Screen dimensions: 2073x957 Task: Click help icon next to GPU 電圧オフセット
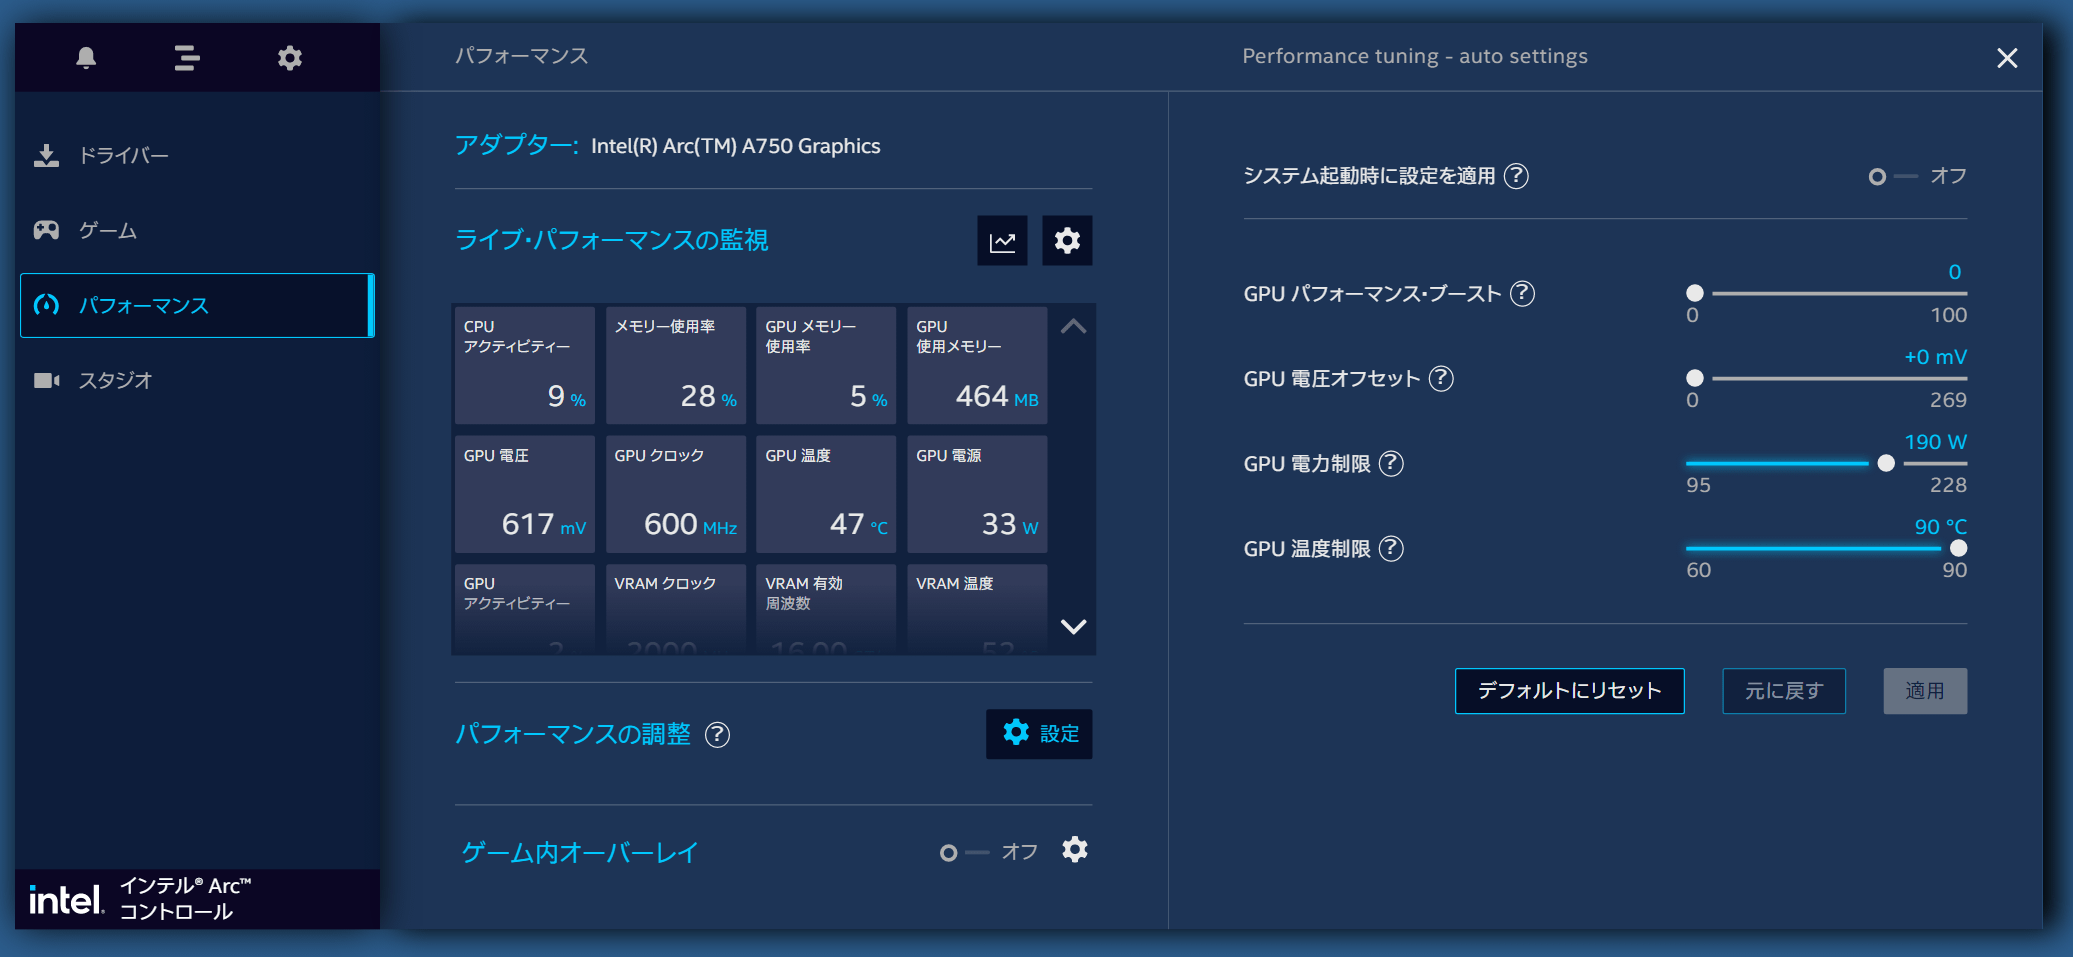point(1441,379)
